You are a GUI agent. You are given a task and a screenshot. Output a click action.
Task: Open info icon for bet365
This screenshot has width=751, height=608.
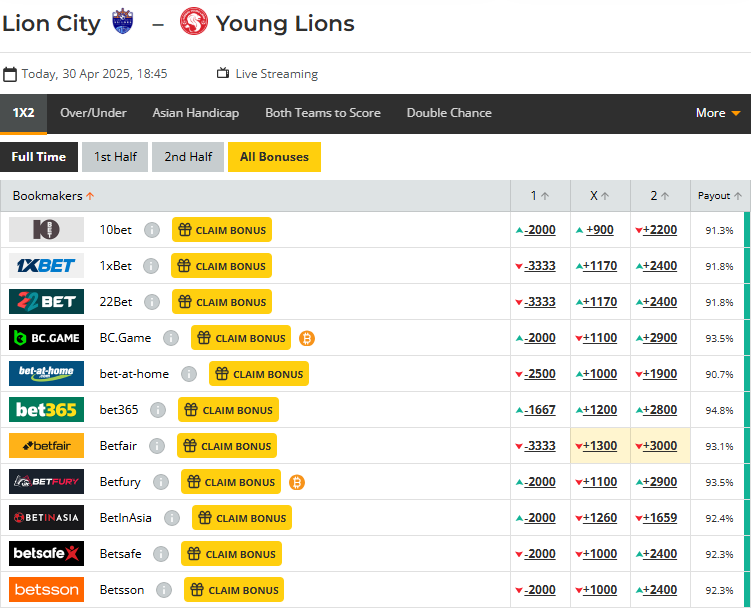[158, 410]
